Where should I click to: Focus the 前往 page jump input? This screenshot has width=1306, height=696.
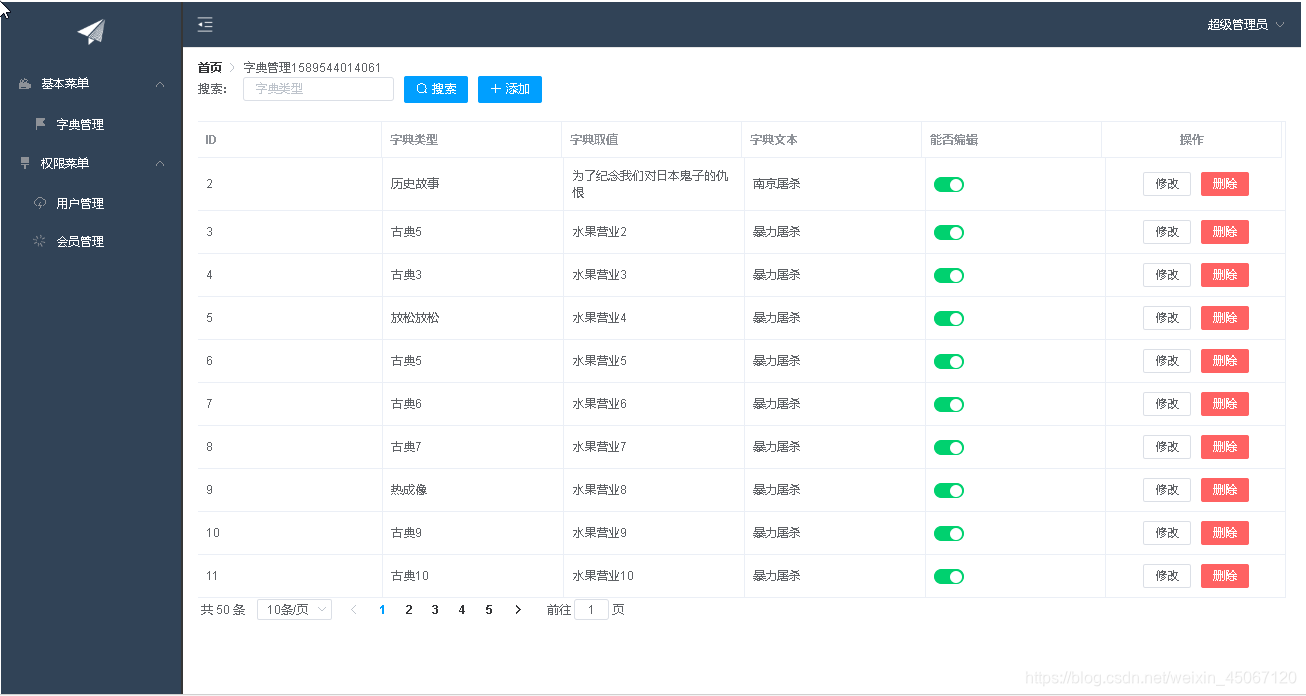591,610
